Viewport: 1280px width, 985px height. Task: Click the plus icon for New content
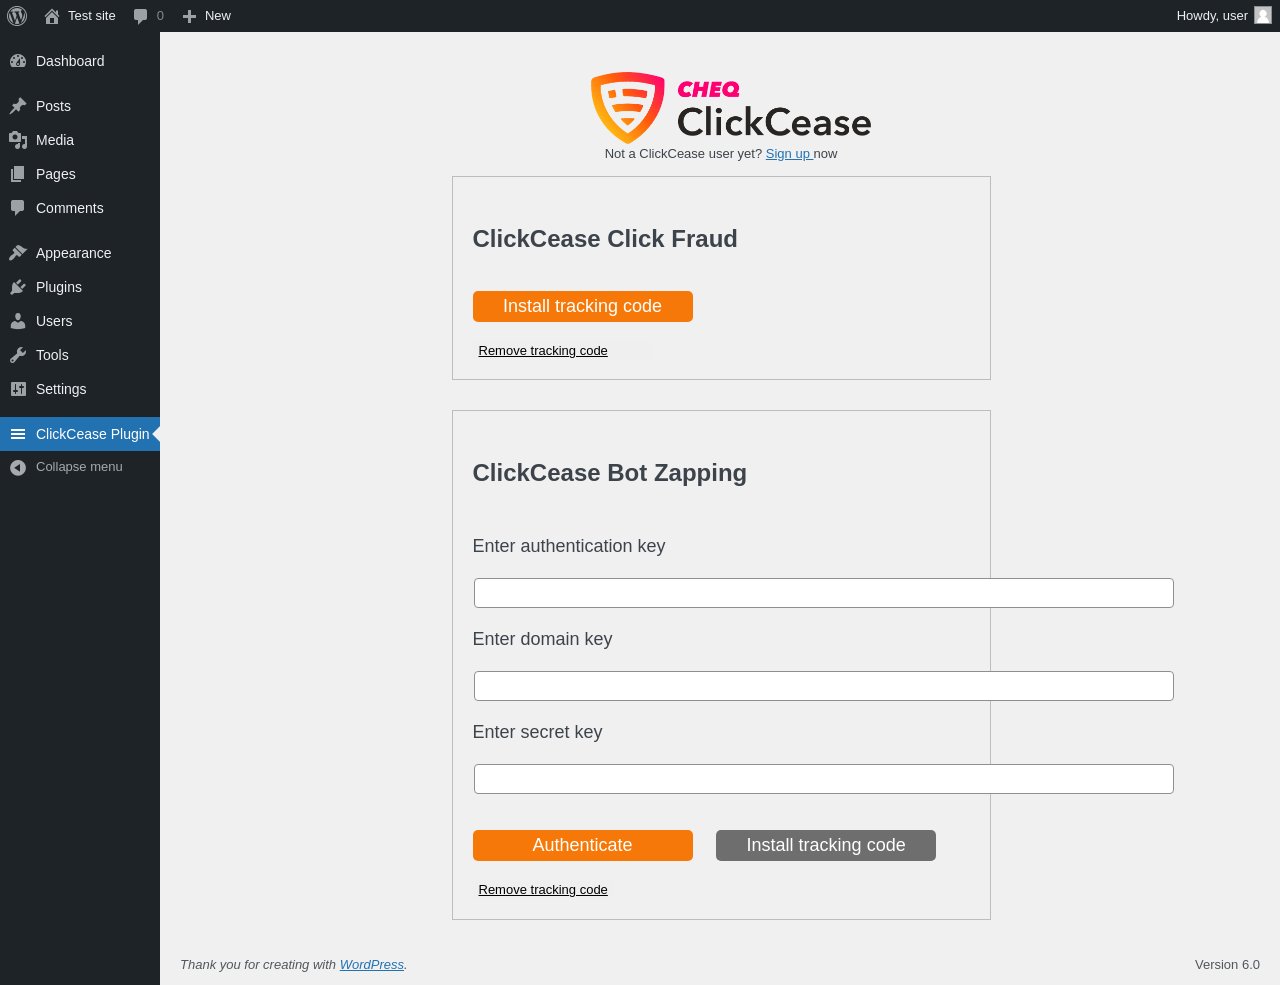[189, 16]
